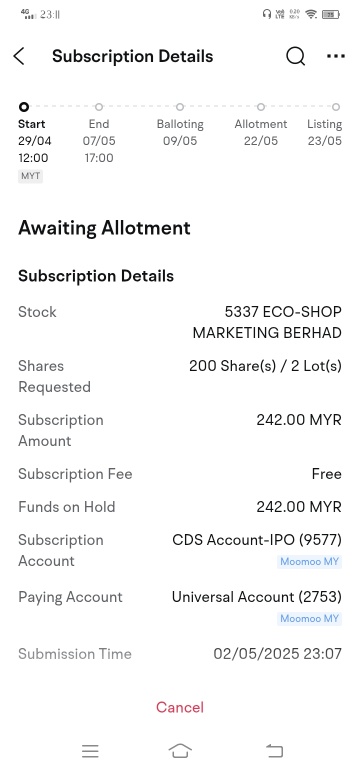Open the three-dot more options menu
Viewport: 360px width, 772px height.
point(336,56)
